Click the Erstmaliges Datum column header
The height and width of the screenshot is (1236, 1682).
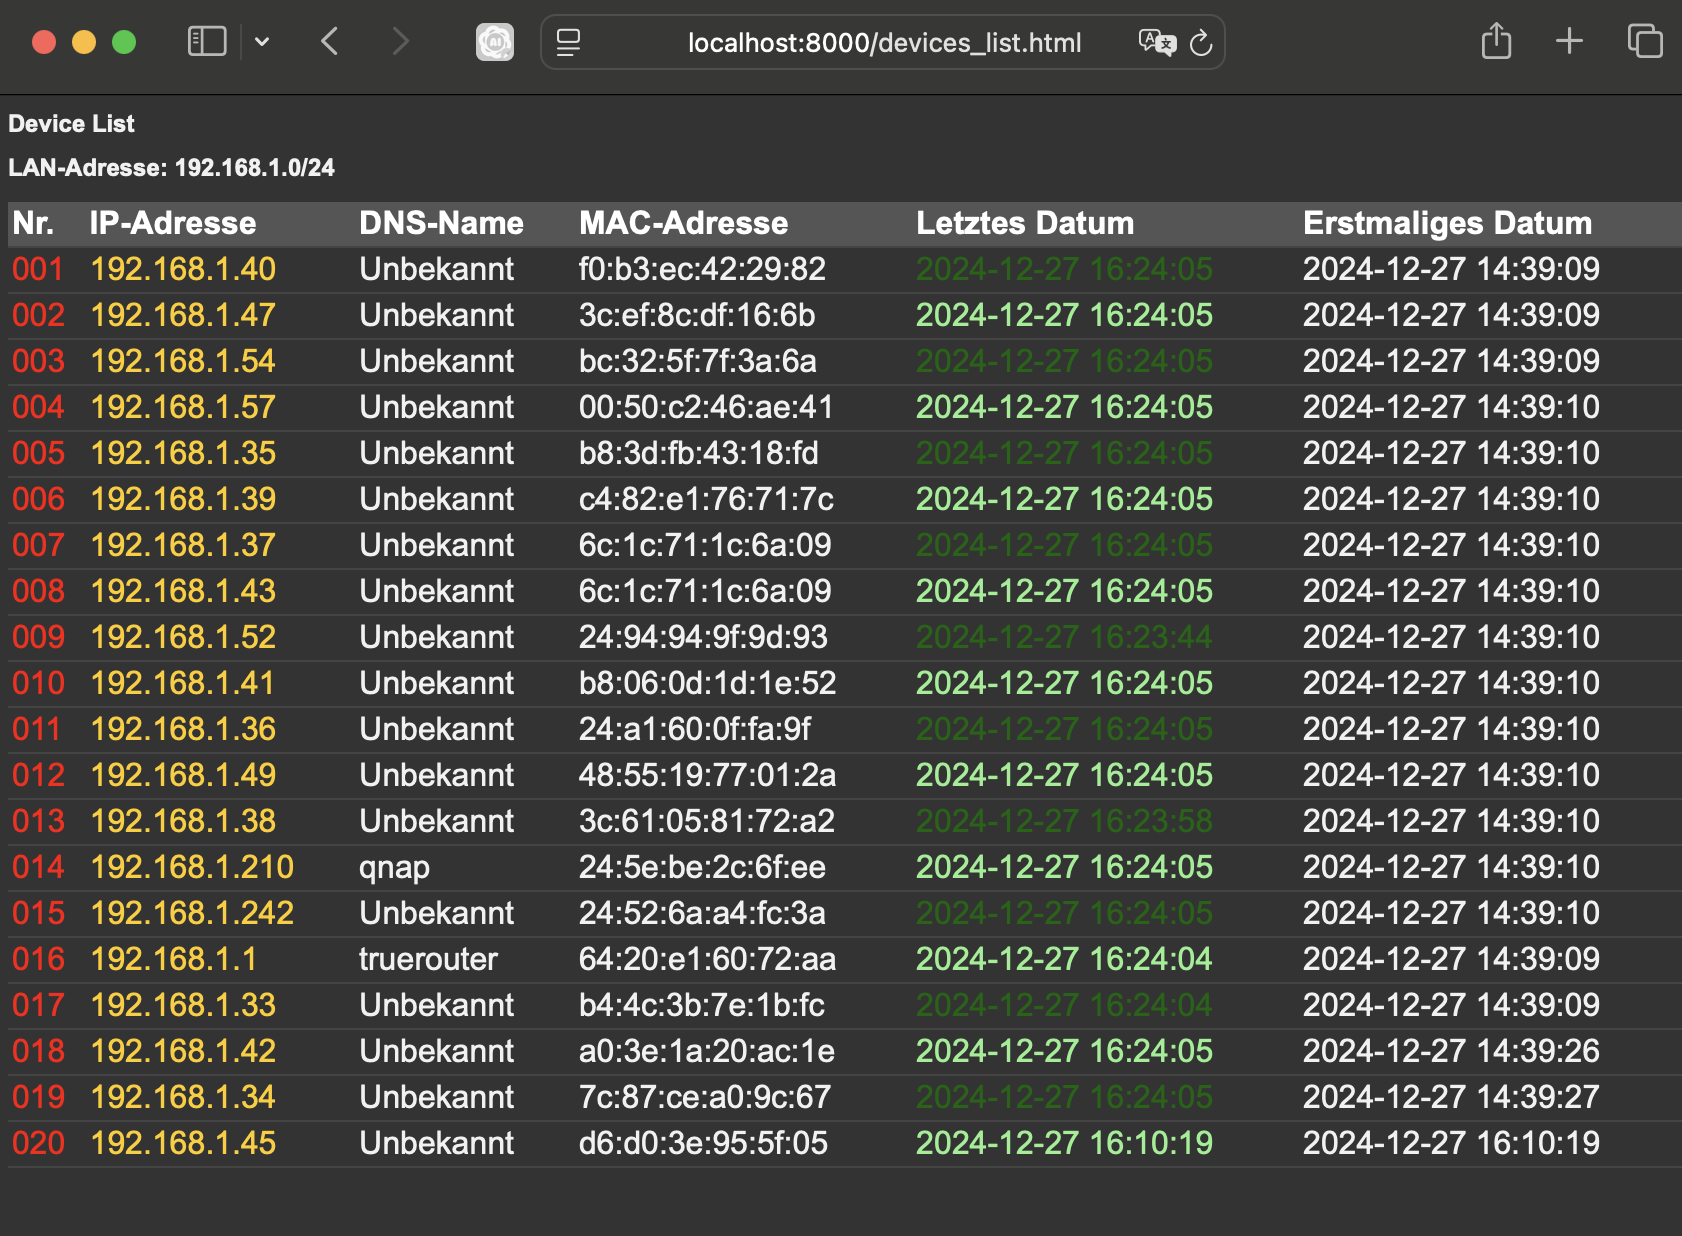click(x=1447, y=223)
